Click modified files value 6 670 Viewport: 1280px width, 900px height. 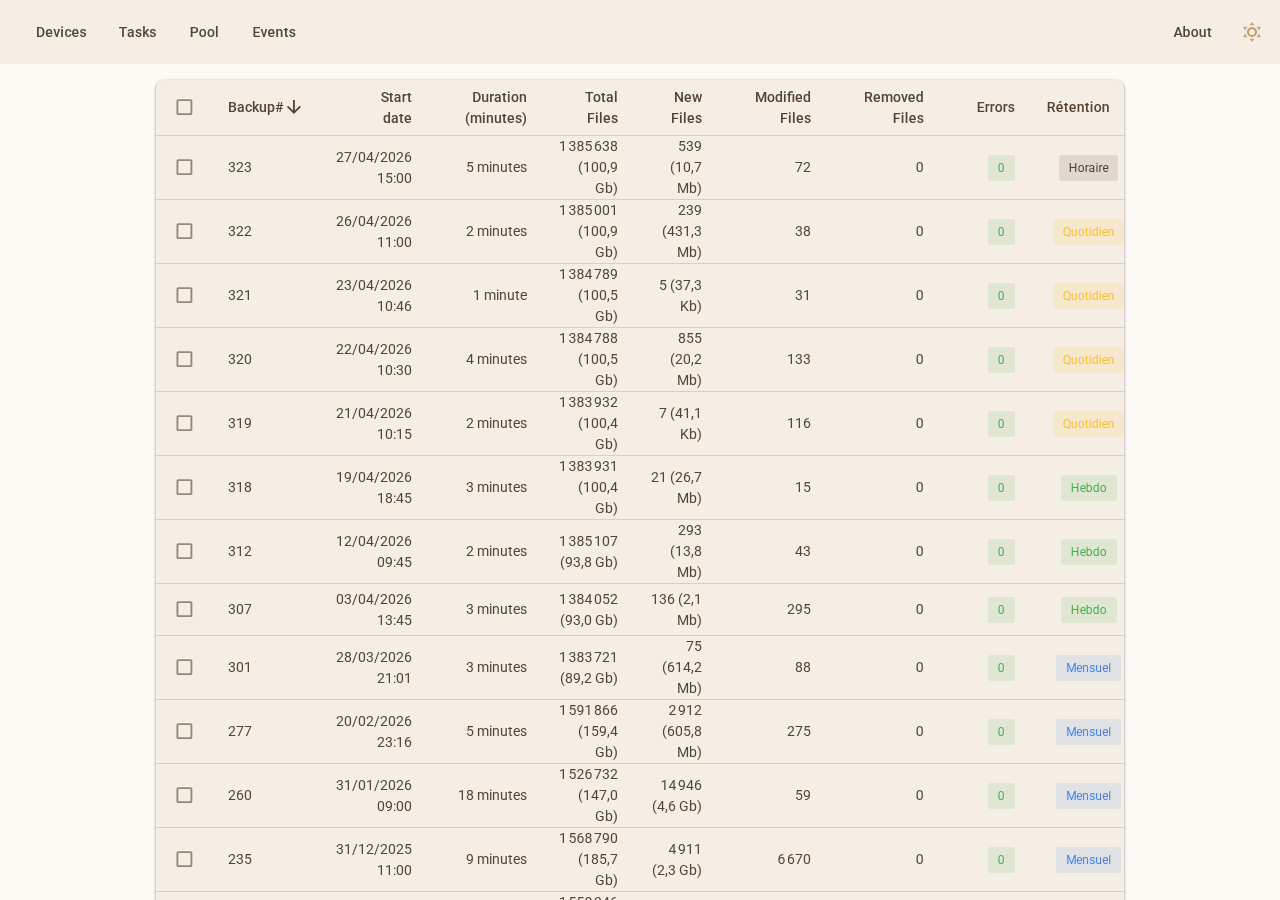[x=794, y=859]
